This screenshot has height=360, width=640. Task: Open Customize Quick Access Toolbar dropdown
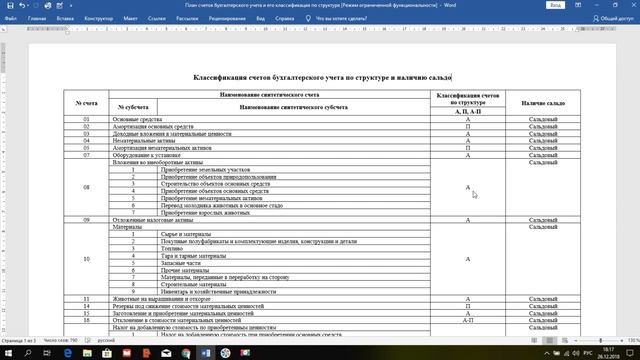pyautogui.click(x=71, y=6)
